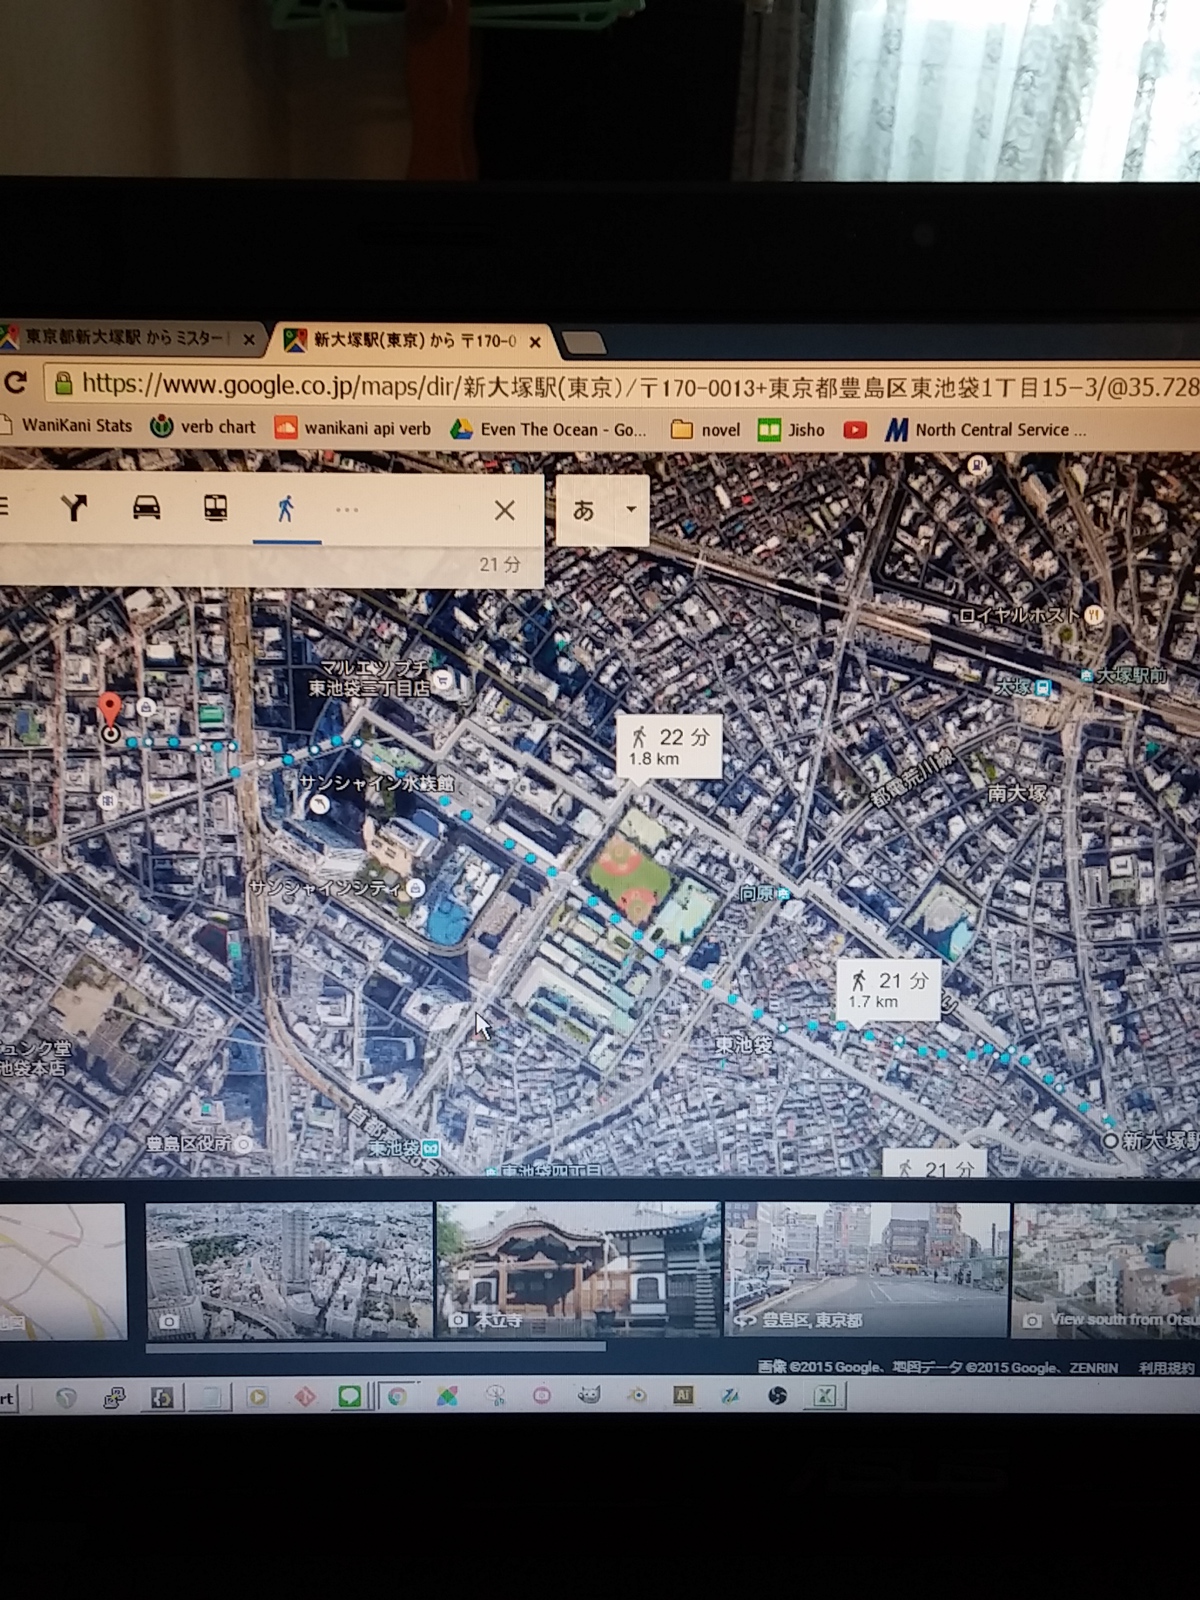Select the walking directions icon
Viewport: 1200px width, 1600px height.
(286, 509)
